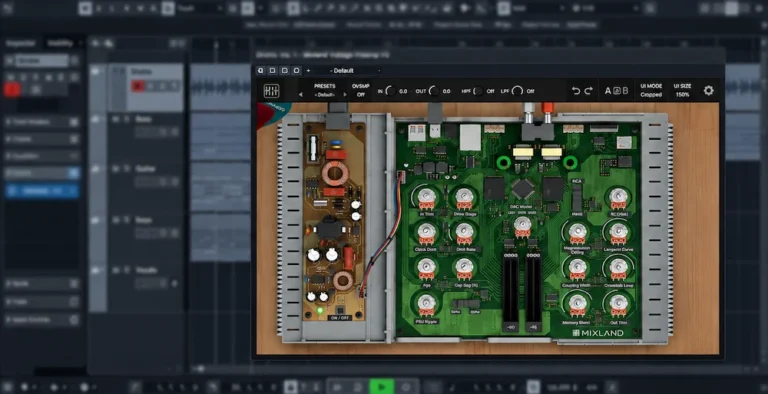
Task: Click the OUT gain knob
Action: [x=434, y=91]
